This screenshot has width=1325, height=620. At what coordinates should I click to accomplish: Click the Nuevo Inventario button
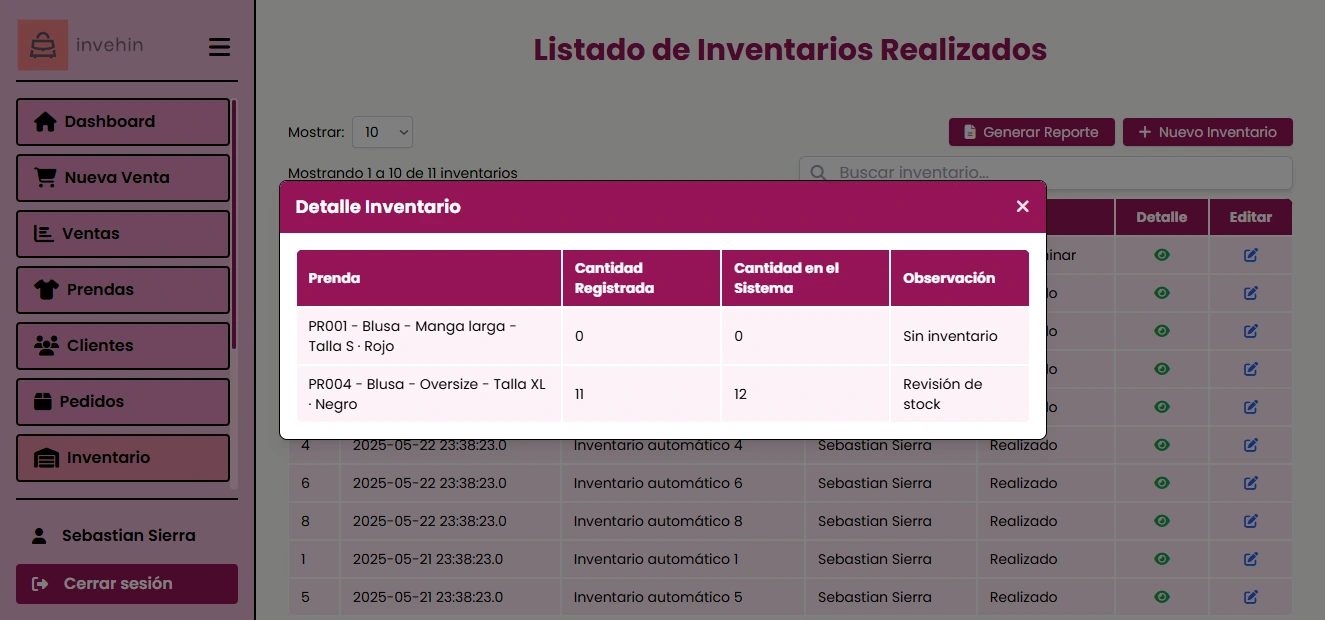point(1208,131)
